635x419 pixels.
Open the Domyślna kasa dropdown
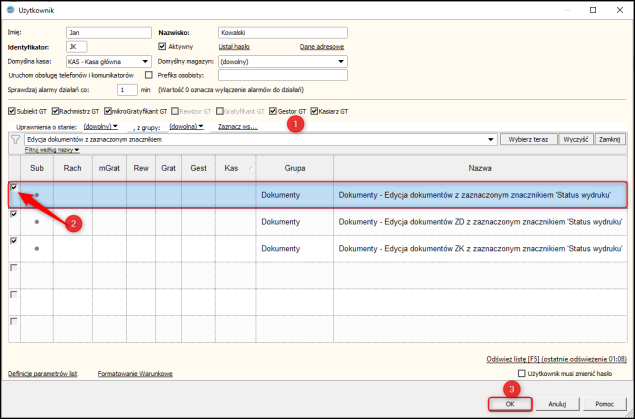tap(143, 61)
